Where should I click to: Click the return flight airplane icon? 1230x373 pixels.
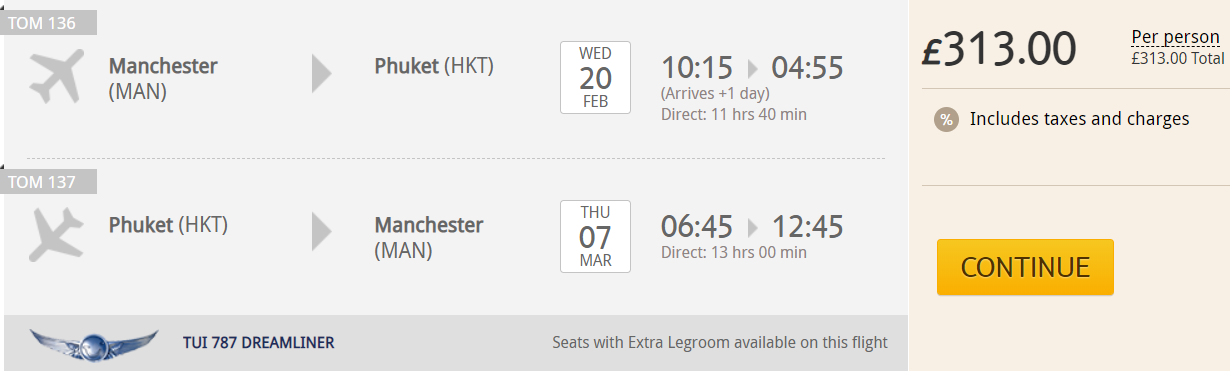(57, 234)
